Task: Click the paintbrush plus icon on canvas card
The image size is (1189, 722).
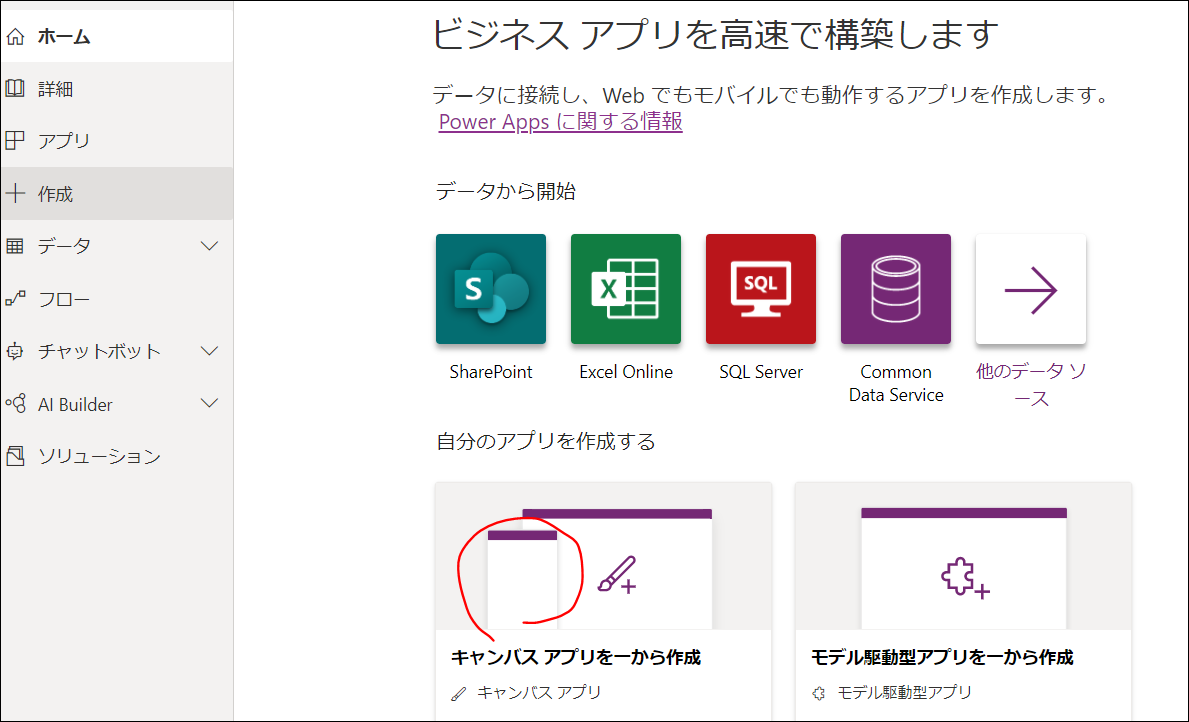Action: (x=616, y=574)
